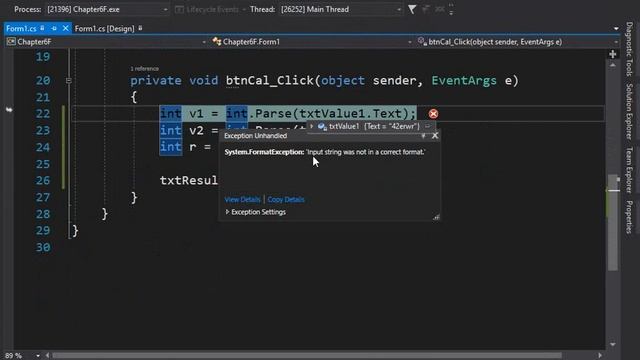Click the horizontal scrollbar left arrow
Image resolution: width=640 pixels, height=360 pixels.
(47, 356)
